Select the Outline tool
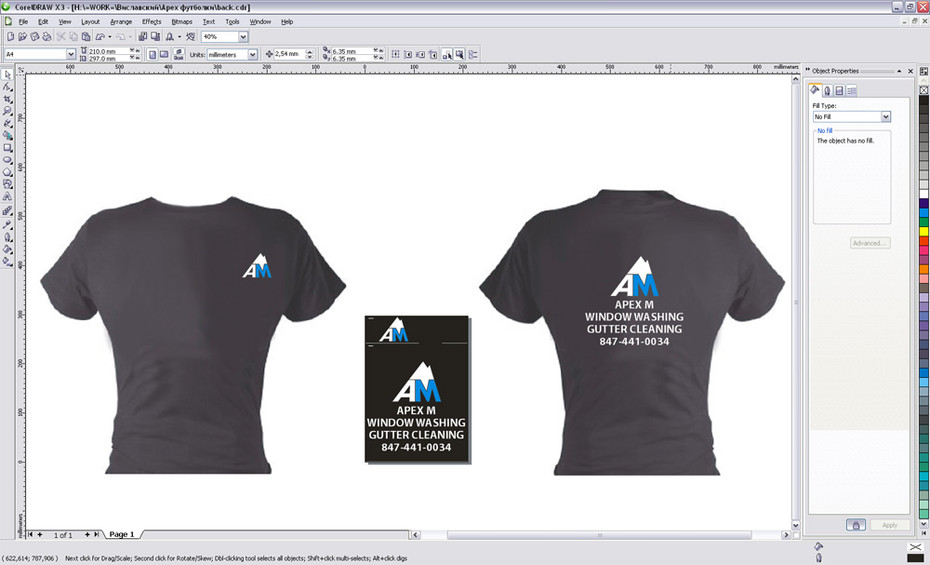 7,237
